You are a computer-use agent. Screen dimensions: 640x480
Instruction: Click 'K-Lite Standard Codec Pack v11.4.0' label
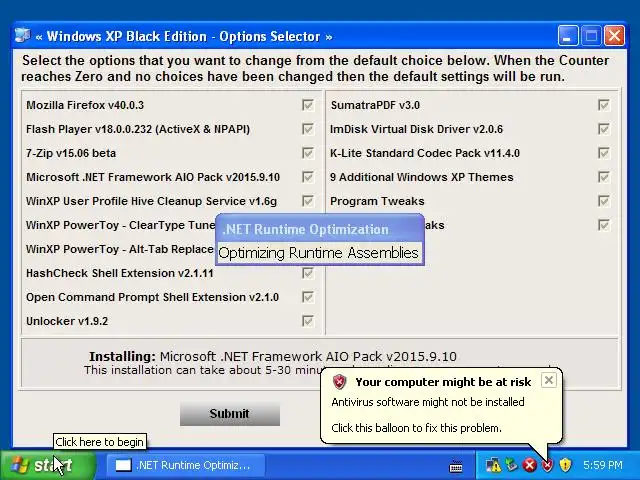425,153
